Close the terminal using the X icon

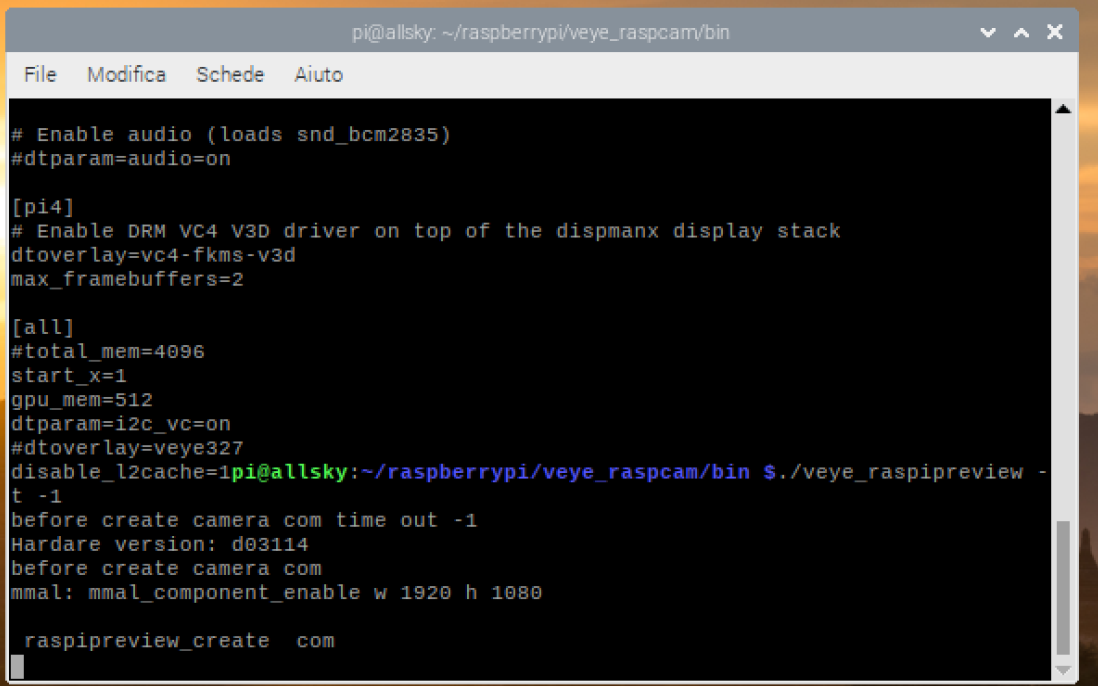point(1054,33)
